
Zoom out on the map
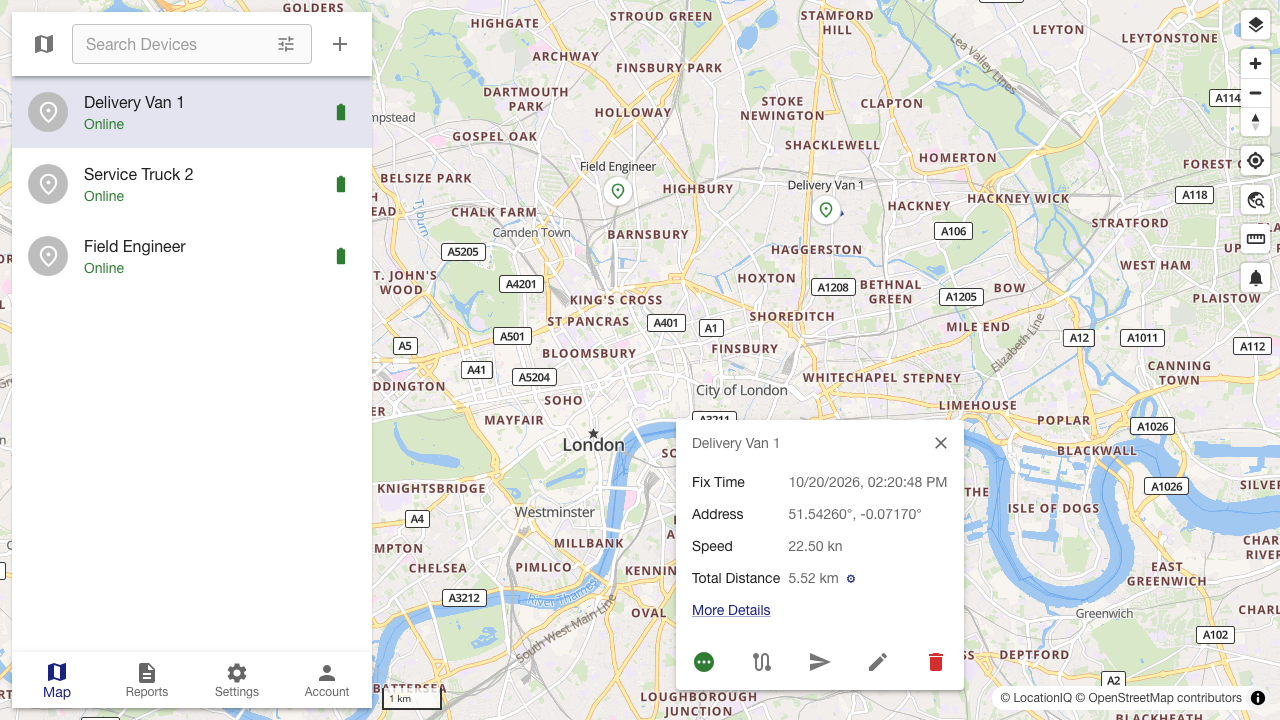tap(1256, 93)
